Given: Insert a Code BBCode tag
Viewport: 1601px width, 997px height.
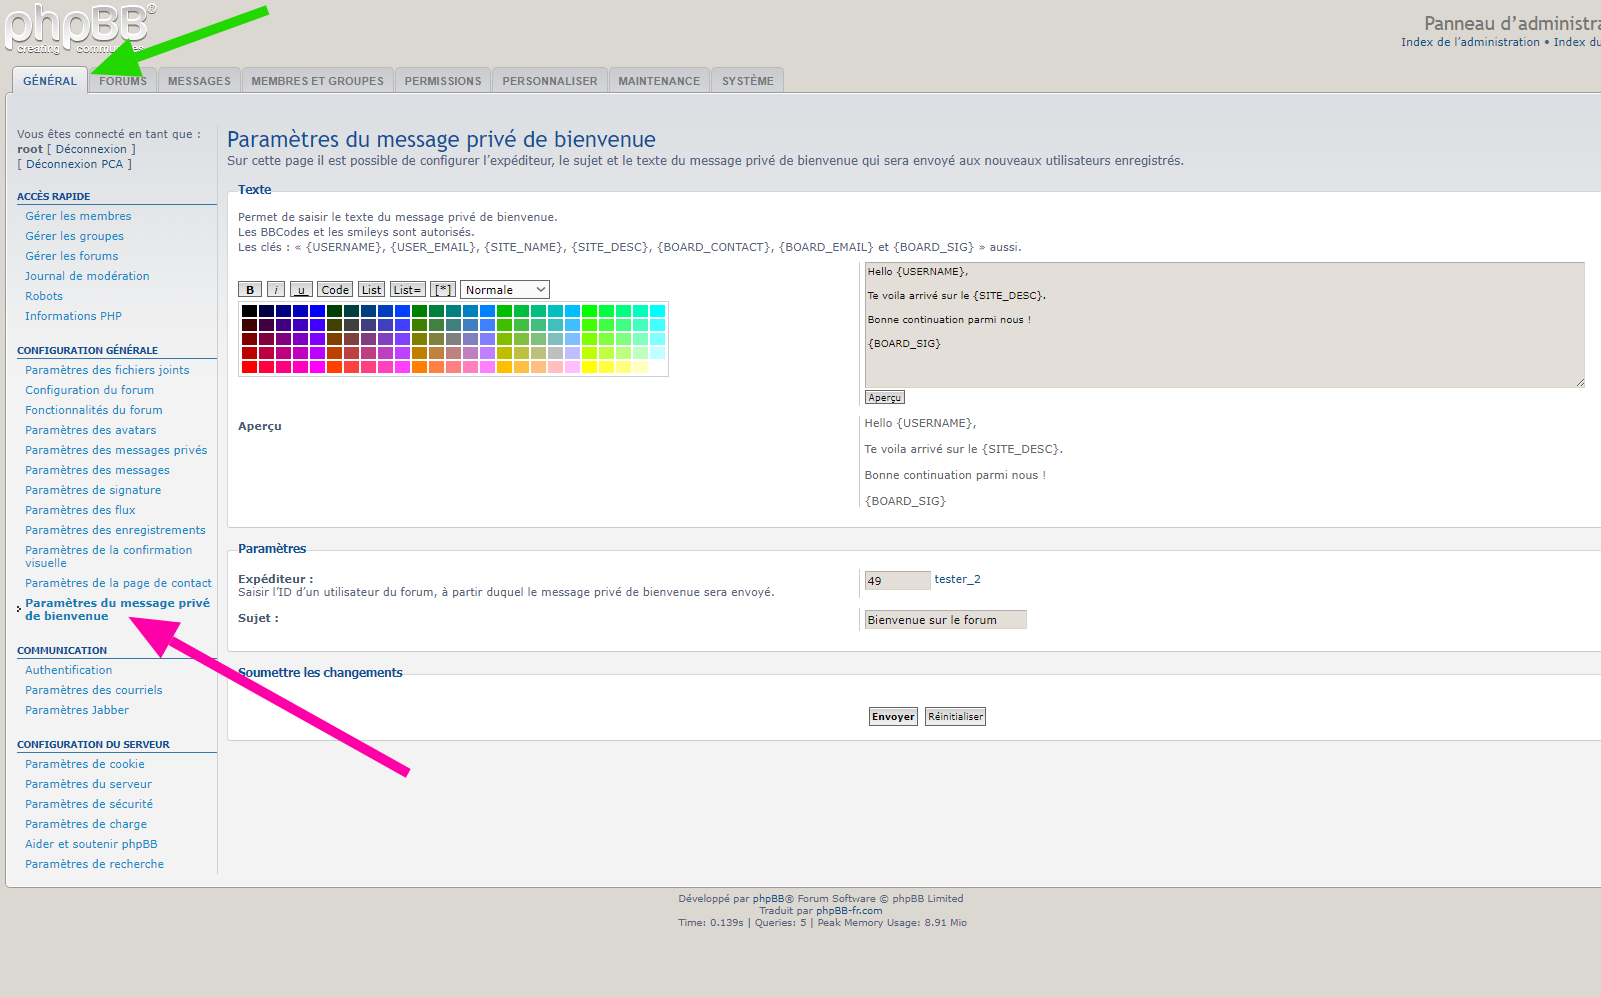Looking at the screenshot, I should coord(335,290).
